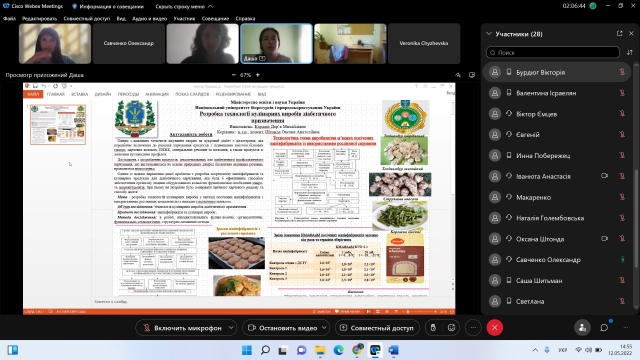Open the Аудио и видео menu
The width and height of the screenshot is (640, 360).
(149, 18)
